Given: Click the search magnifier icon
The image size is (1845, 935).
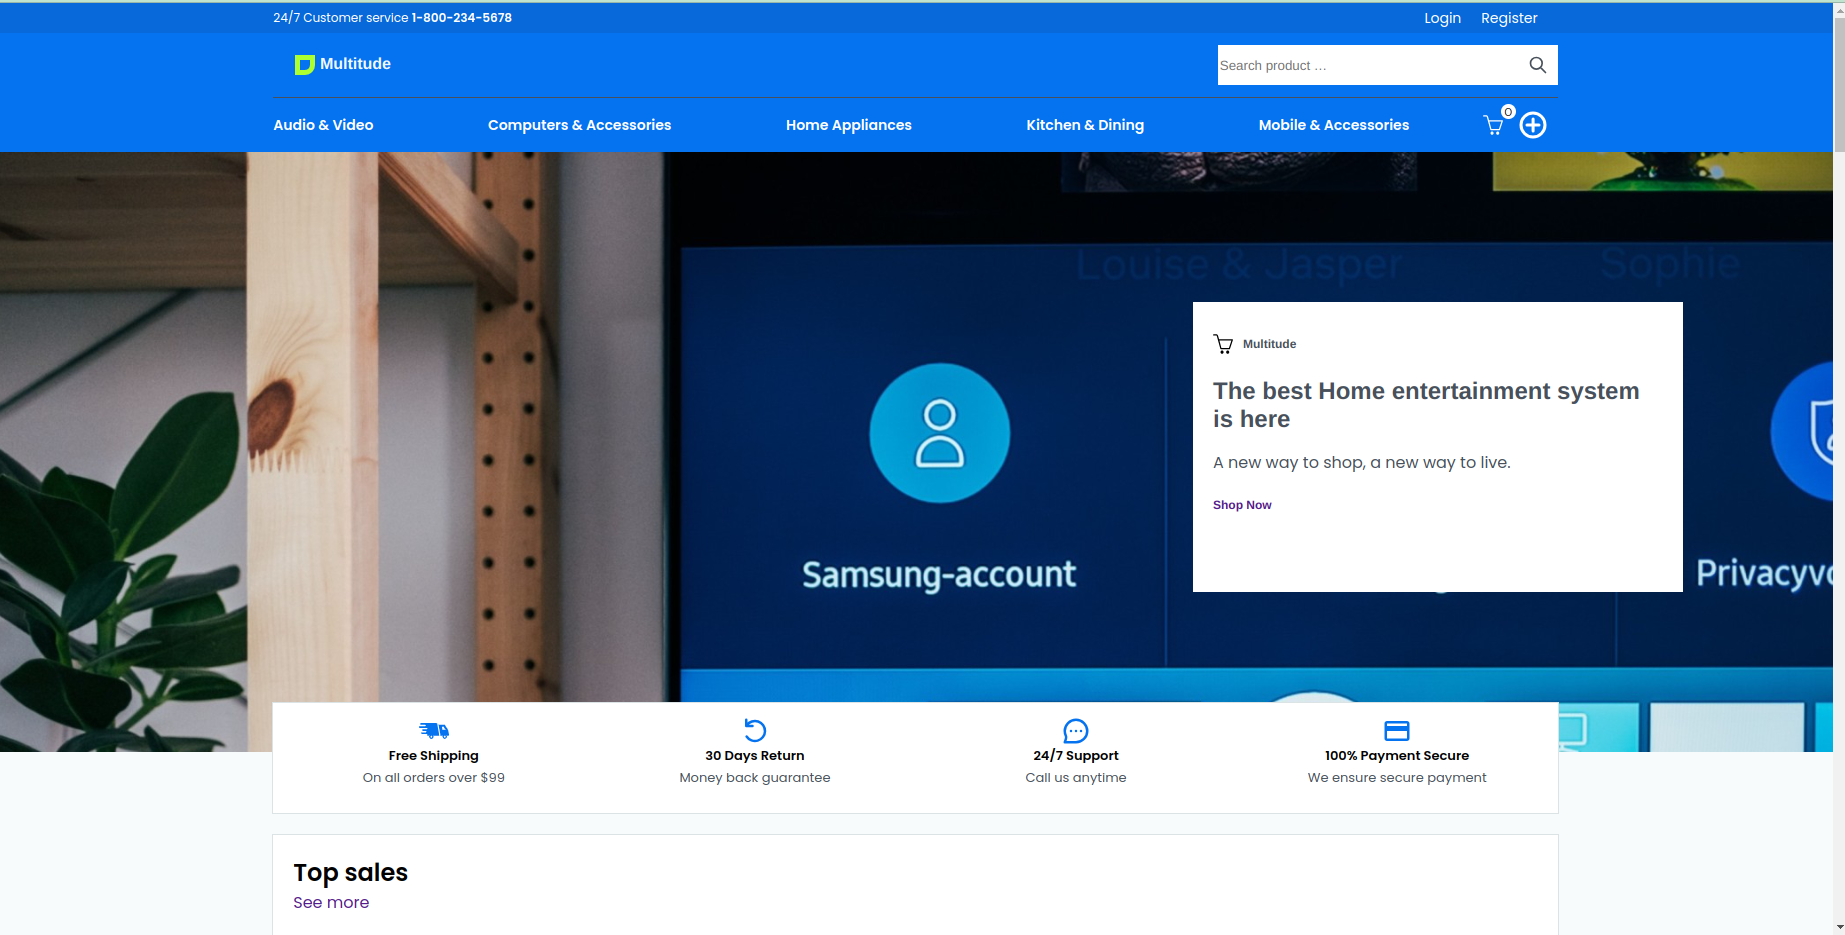Looking at the screenshot, I should click(x=1537, y=65).
